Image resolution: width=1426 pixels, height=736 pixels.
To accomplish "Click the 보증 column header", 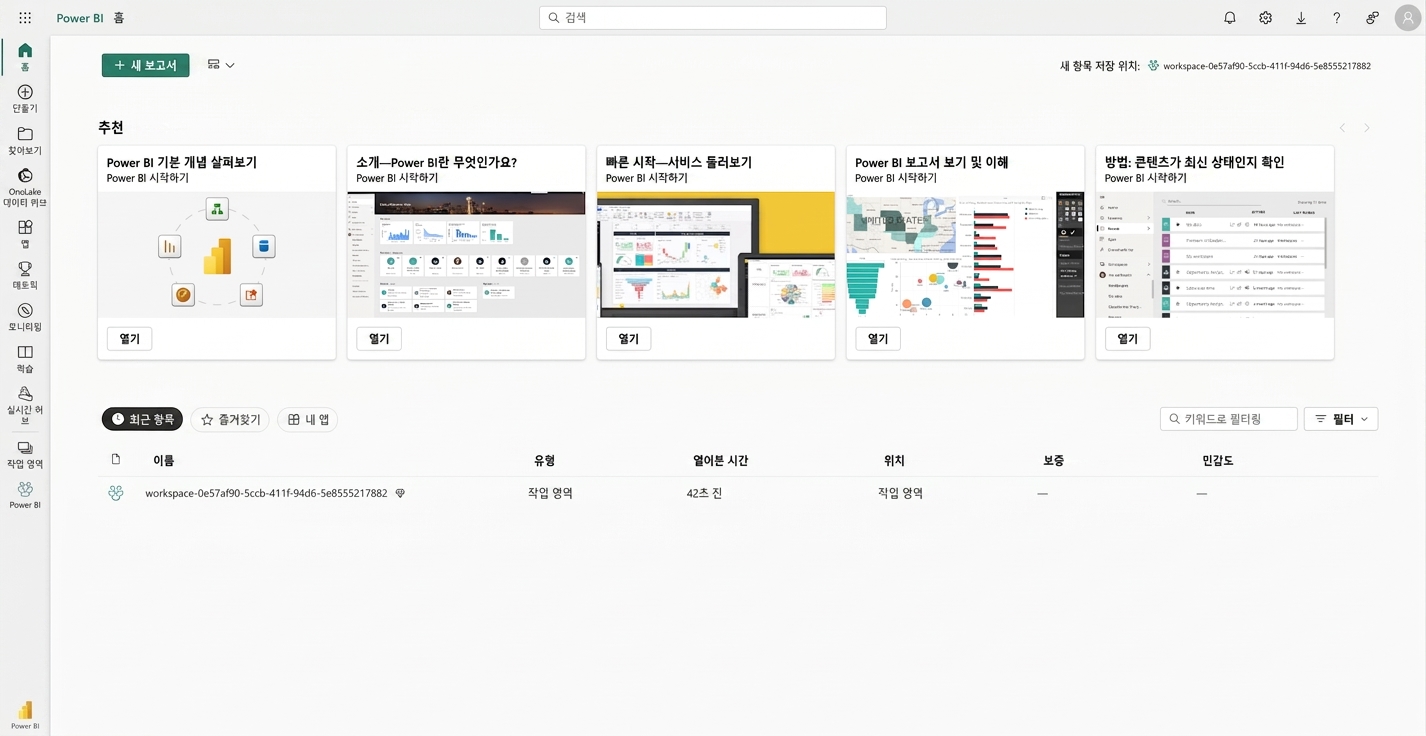I will tap(1053, 460).
